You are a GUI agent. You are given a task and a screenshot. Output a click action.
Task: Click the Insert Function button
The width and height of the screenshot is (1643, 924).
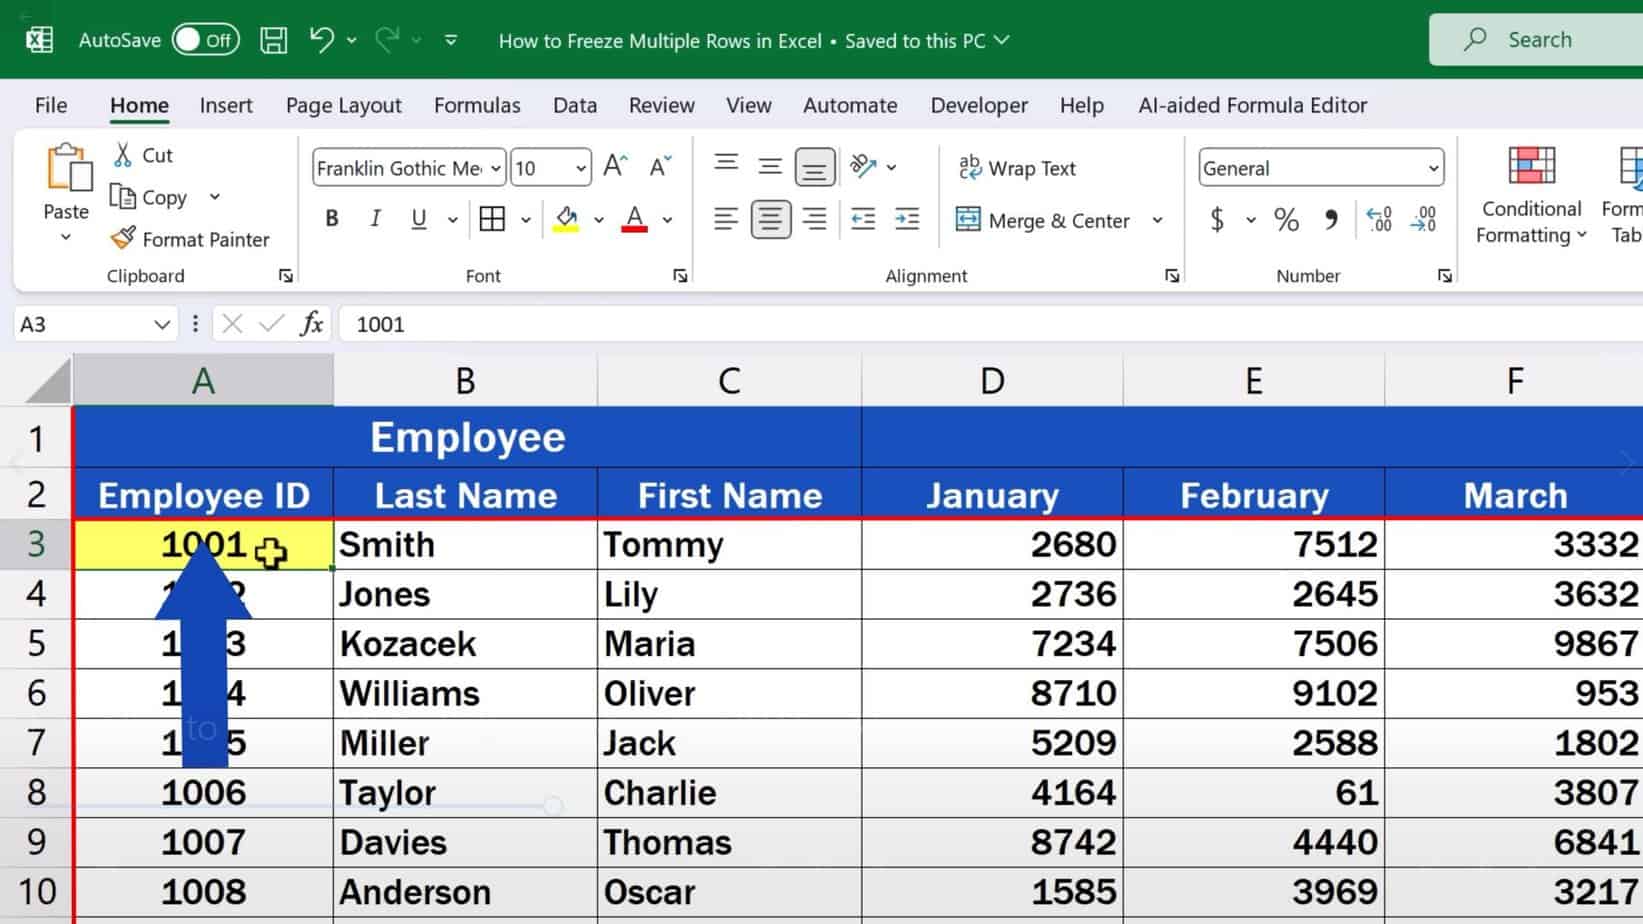tap(310, 323)
